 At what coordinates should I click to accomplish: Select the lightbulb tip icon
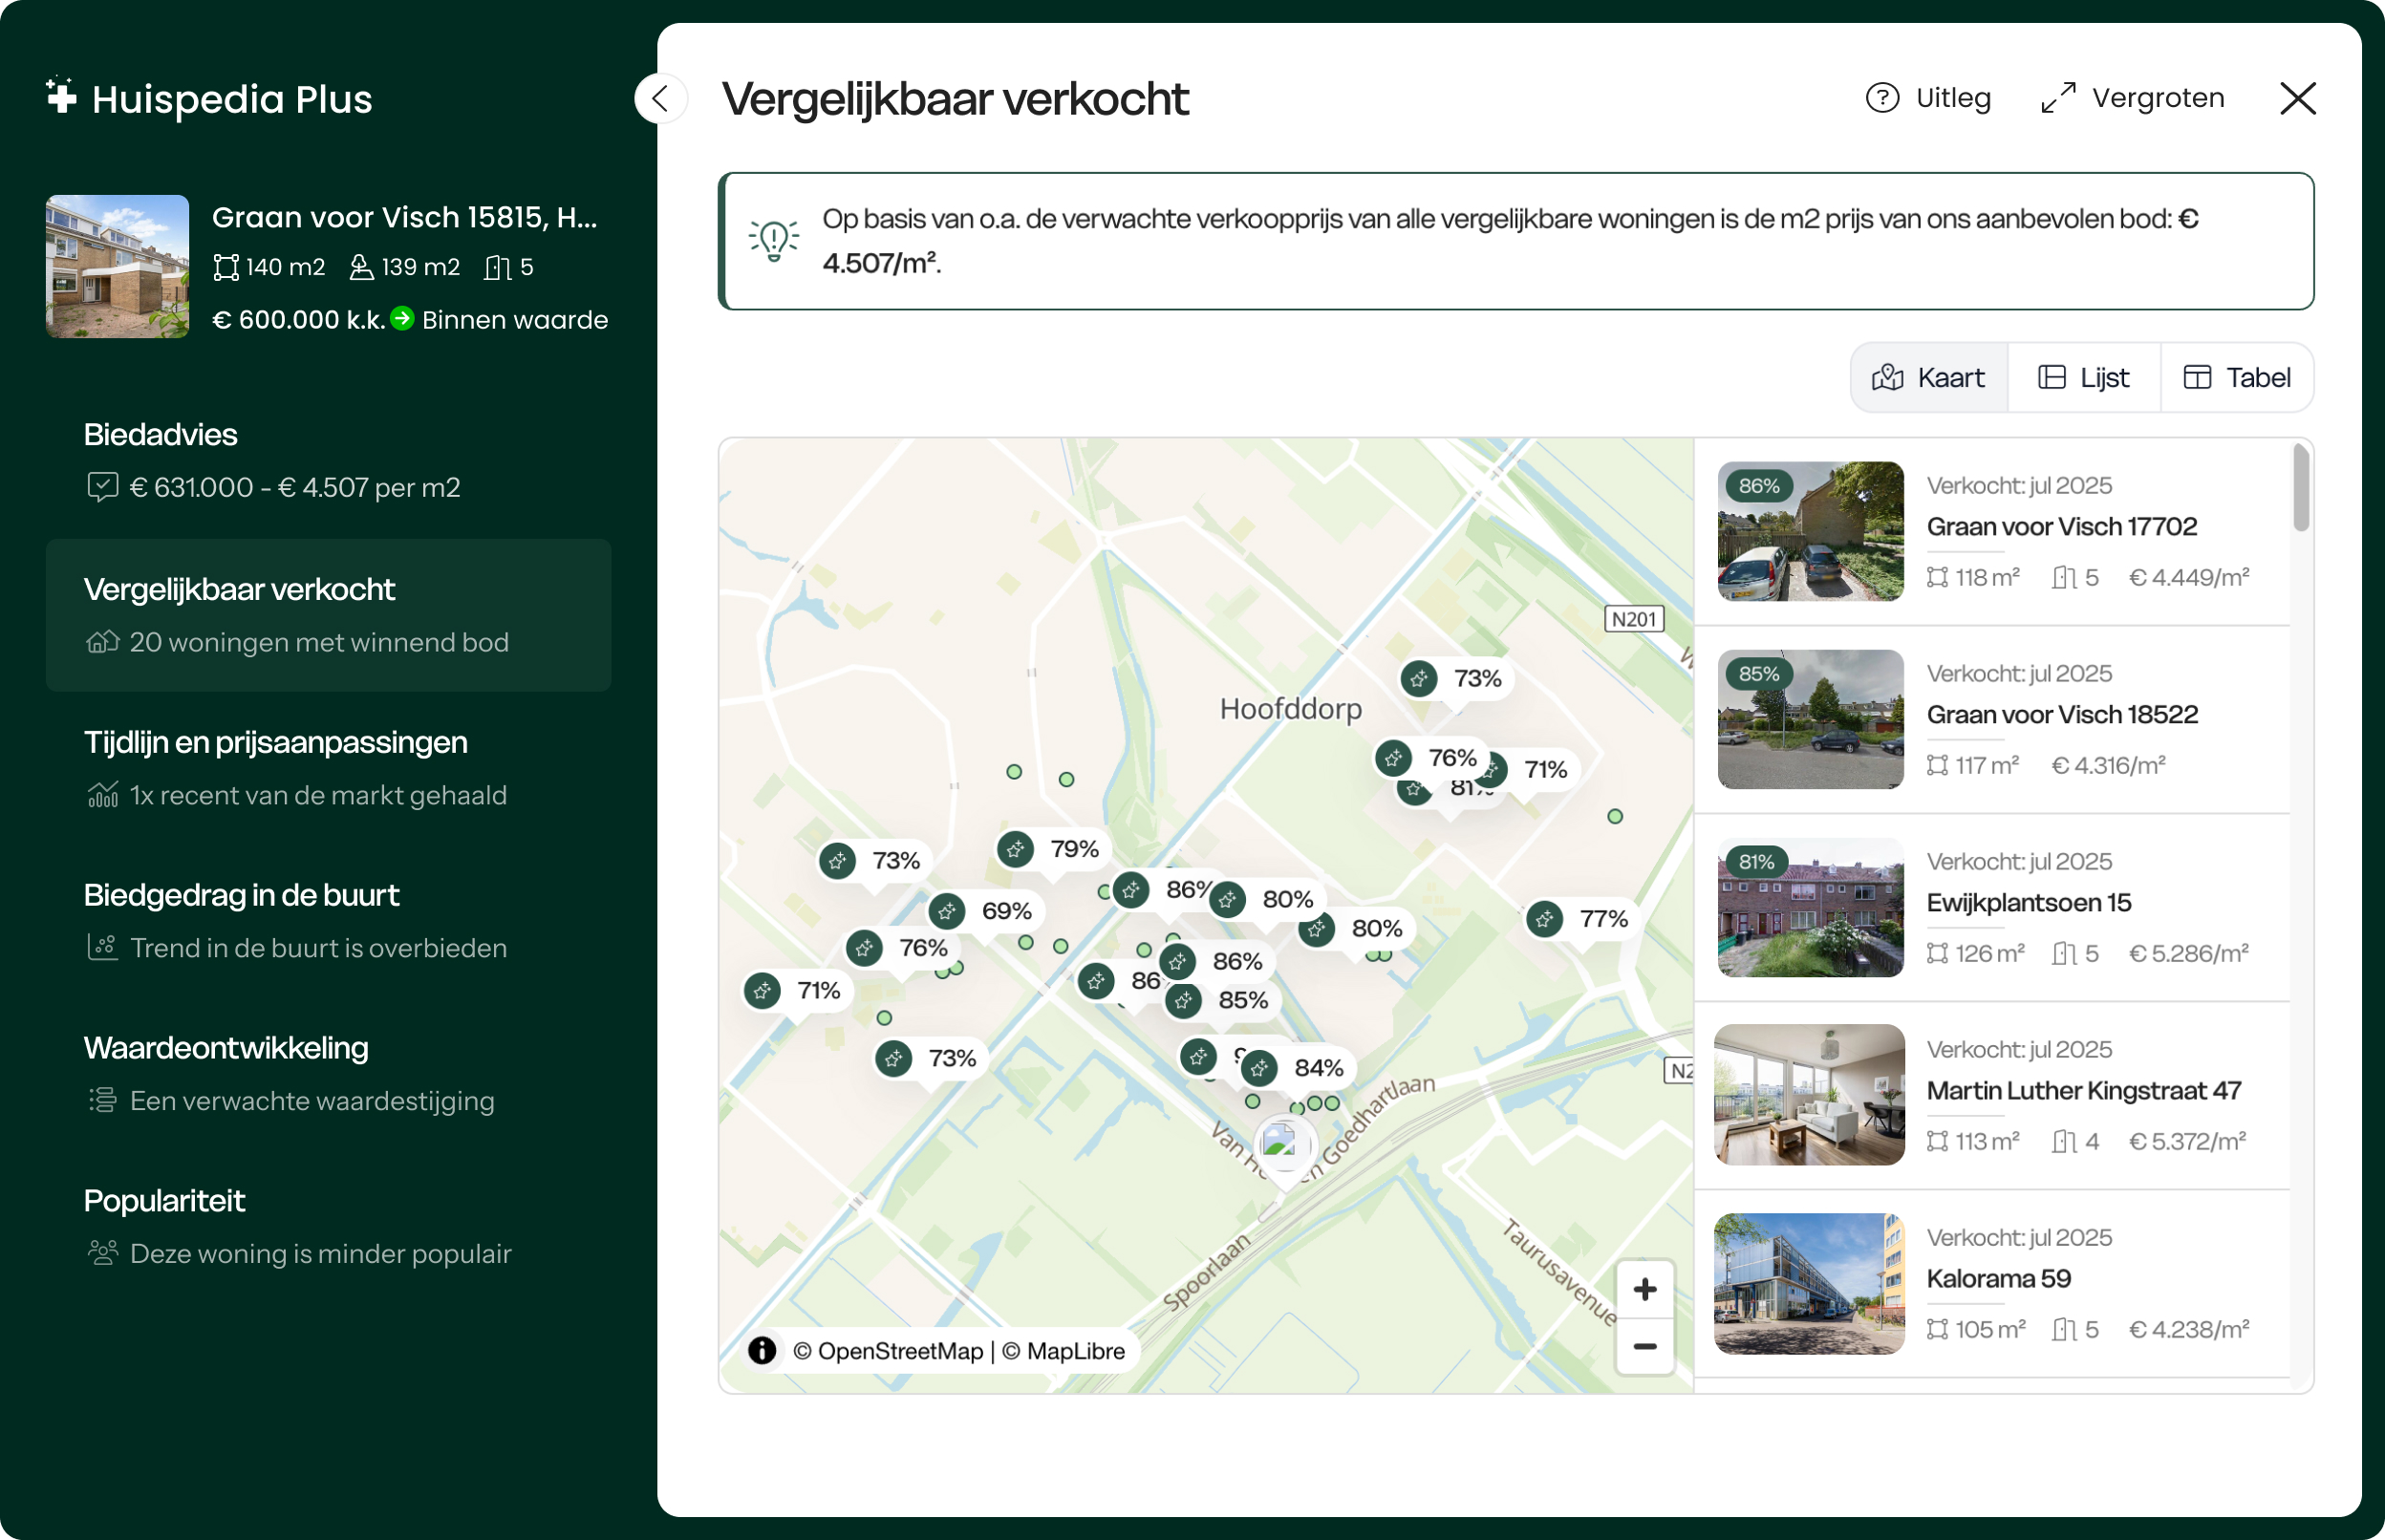click(x=773, y=239)
